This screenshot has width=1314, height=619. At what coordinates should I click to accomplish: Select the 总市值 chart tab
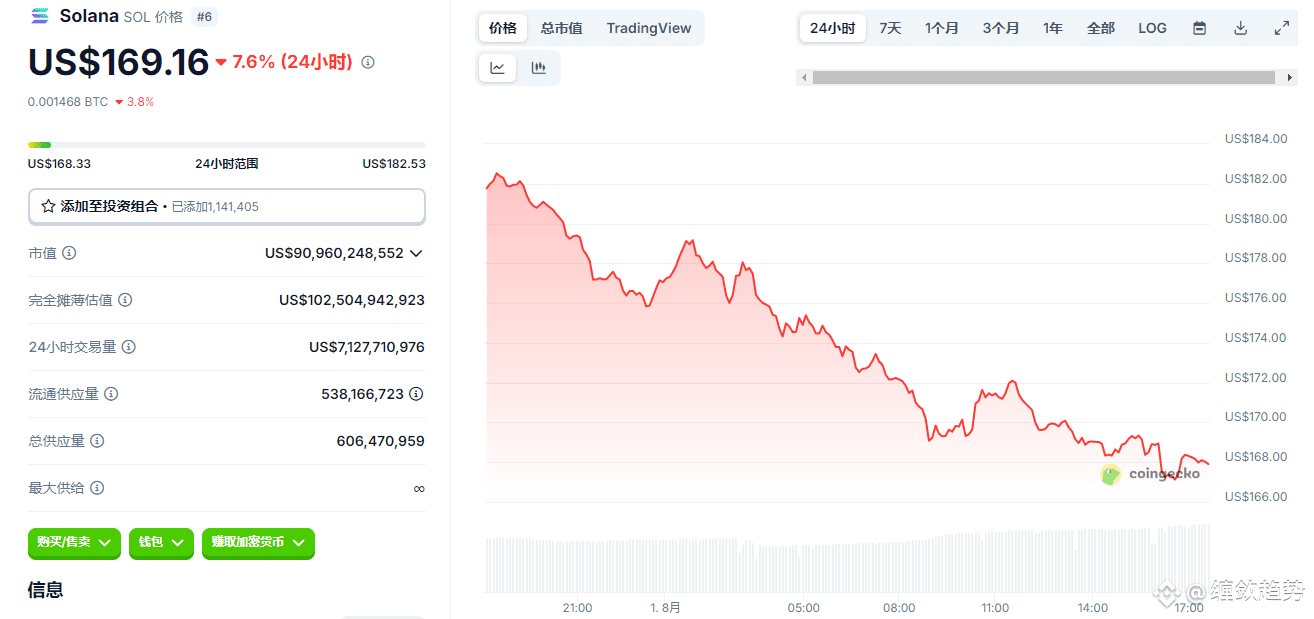[x=562, y=28]
